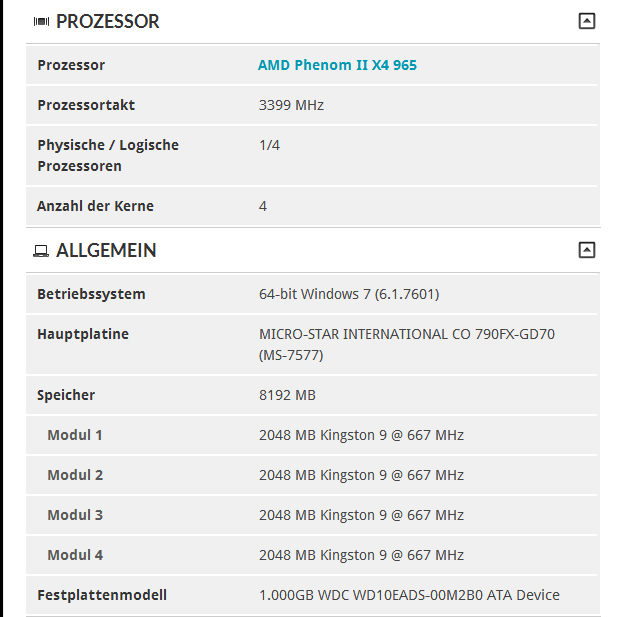621x617 pixels.
Task: Select the Speicher 8192 MB value
Action: [x=287, y=395]
